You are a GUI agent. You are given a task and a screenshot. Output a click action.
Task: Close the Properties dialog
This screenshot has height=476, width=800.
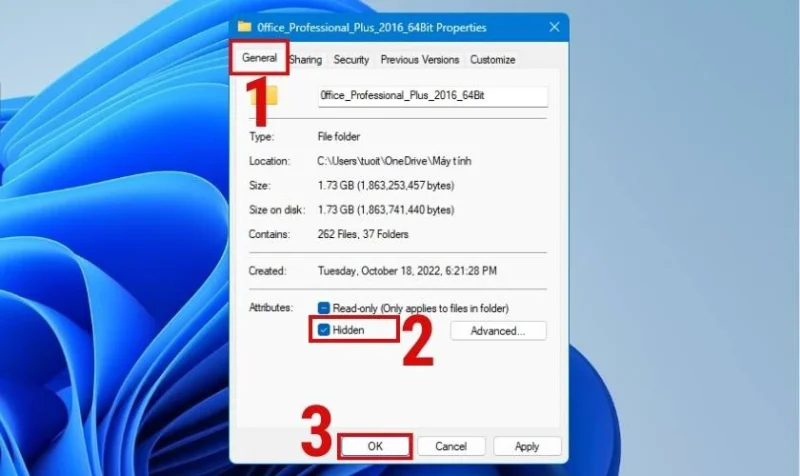pos(554,27)
